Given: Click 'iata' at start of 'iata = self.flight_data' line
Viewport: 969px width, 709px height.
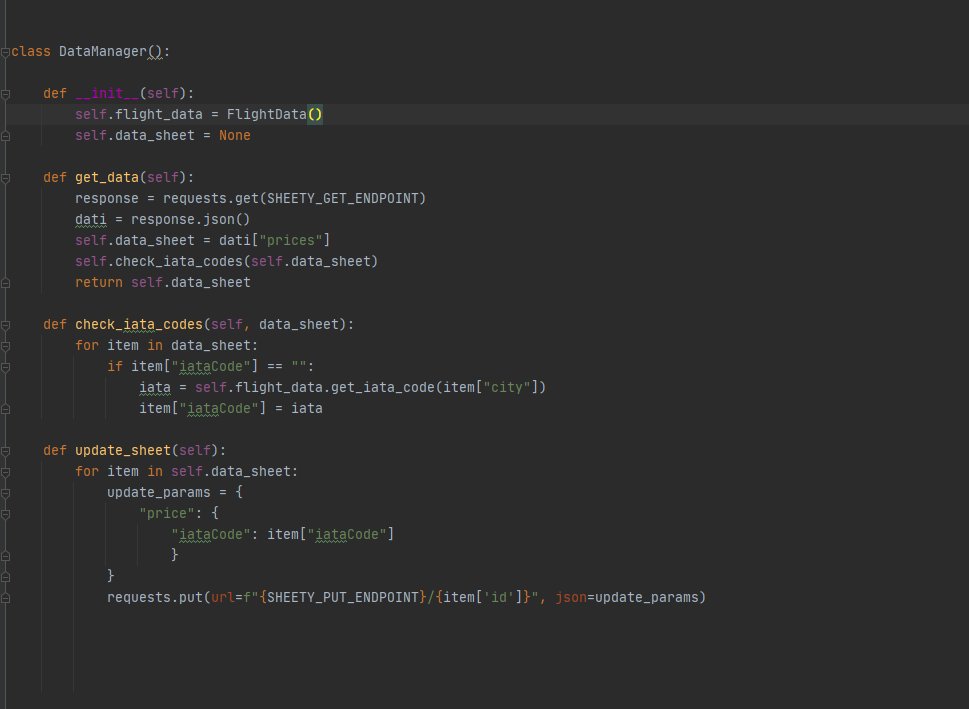Looking at the screenshot, I should pos(154,388).
